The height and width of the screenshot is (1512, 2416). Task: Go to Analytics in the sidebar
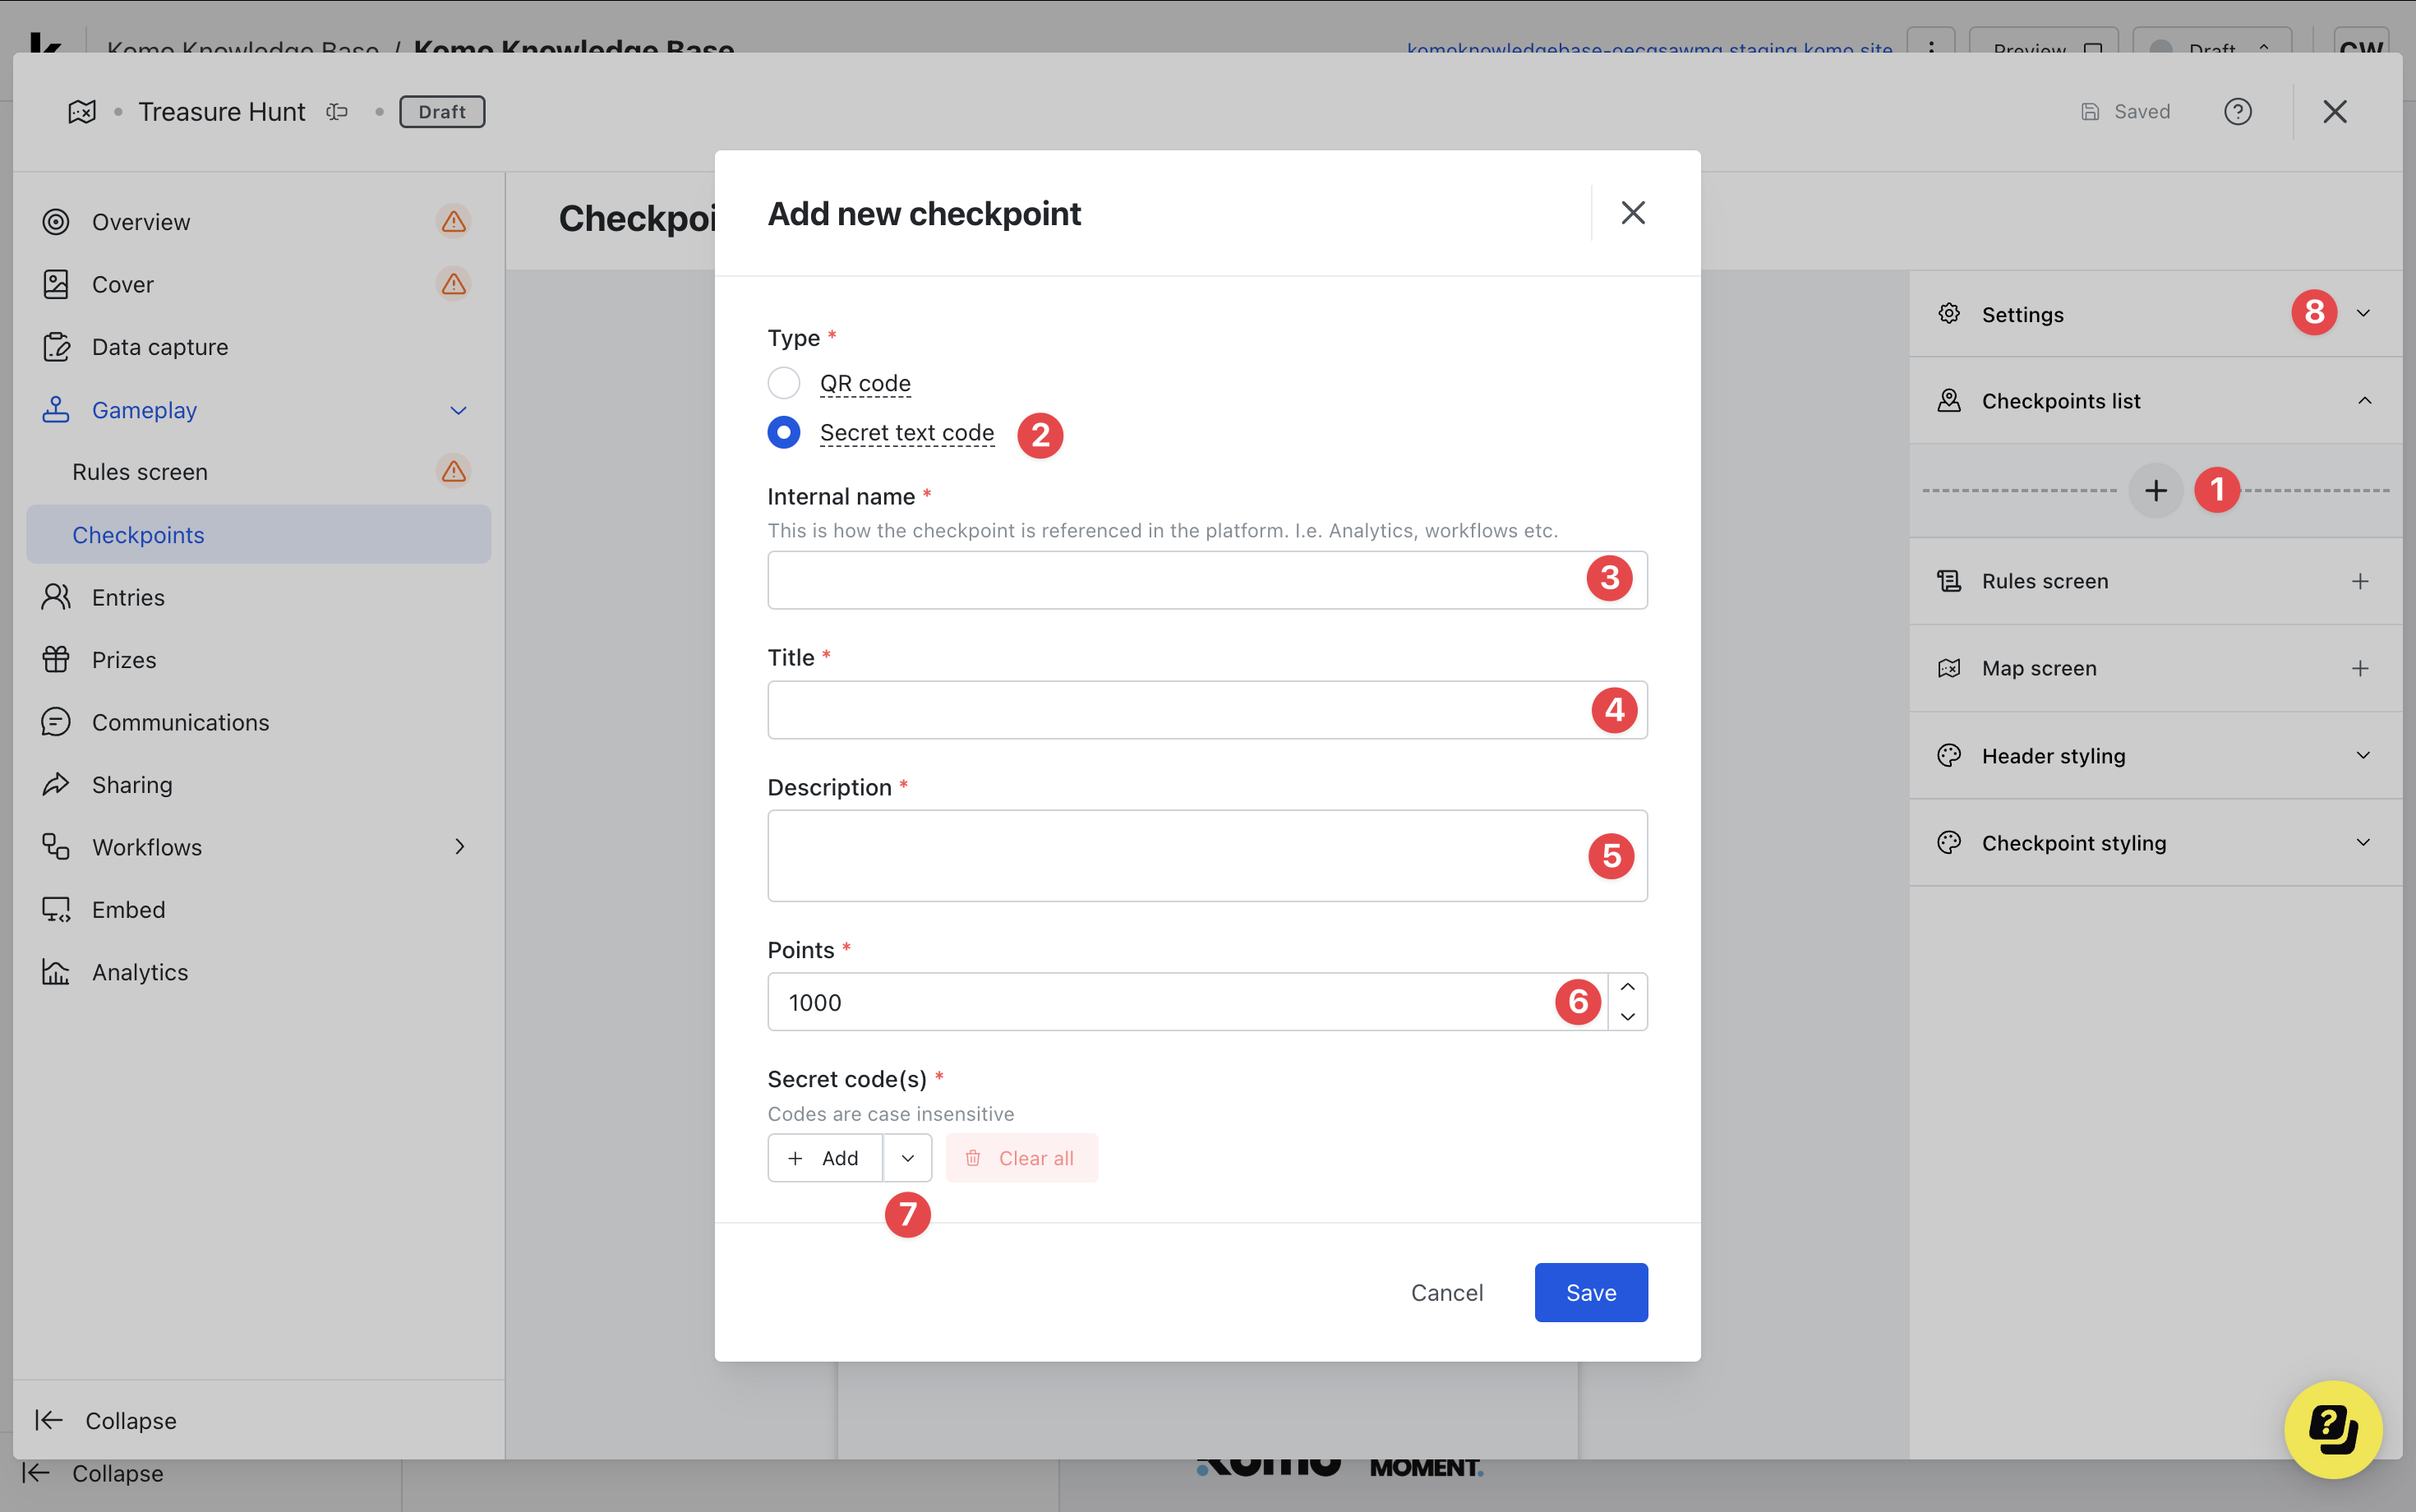click(139, 972)
